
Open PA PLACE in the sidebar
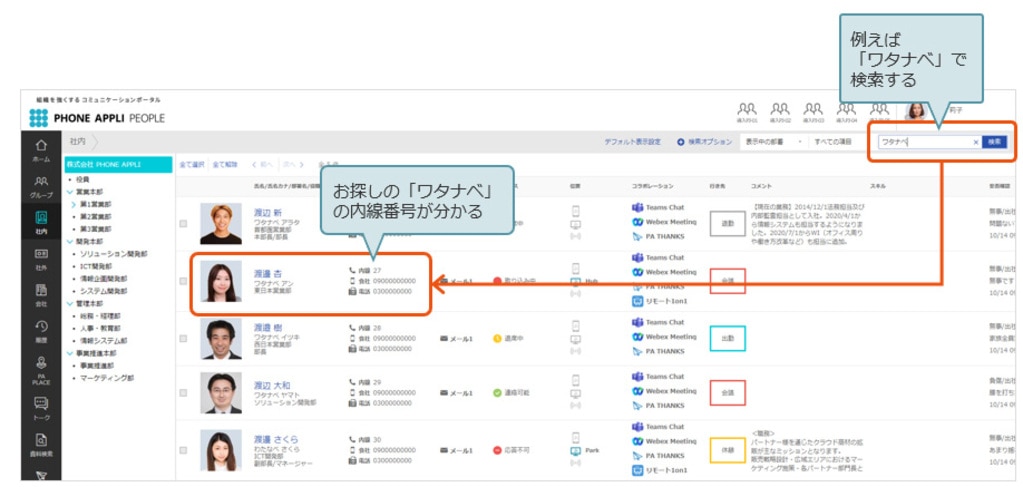(40, 368)
